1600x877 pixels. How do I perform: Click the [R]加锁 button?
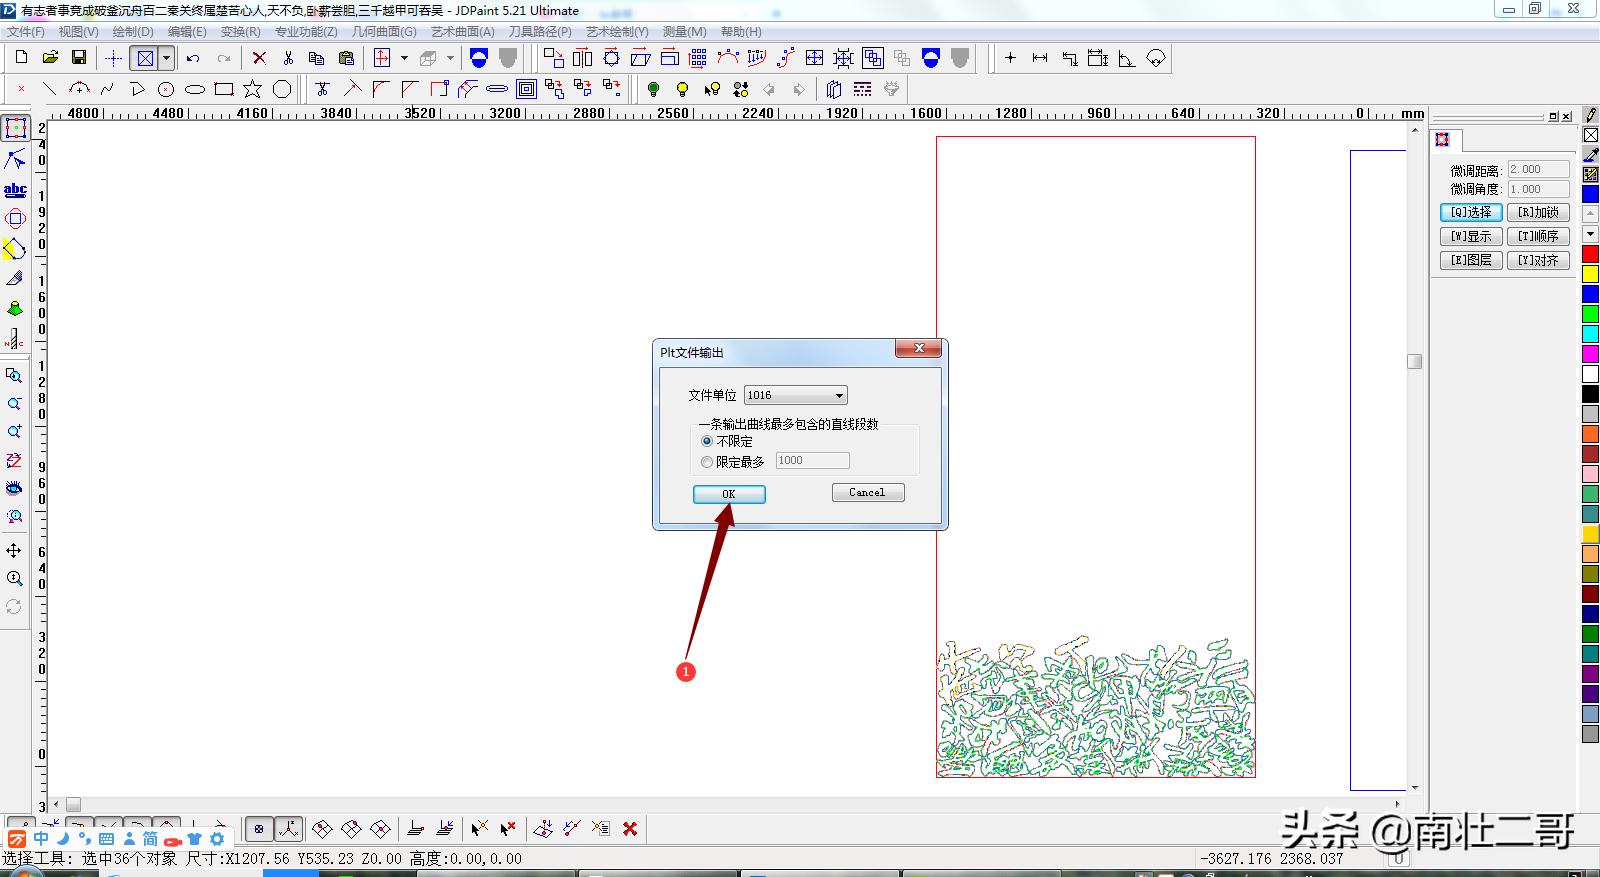pyautogui.click(x=1538, y=212)
